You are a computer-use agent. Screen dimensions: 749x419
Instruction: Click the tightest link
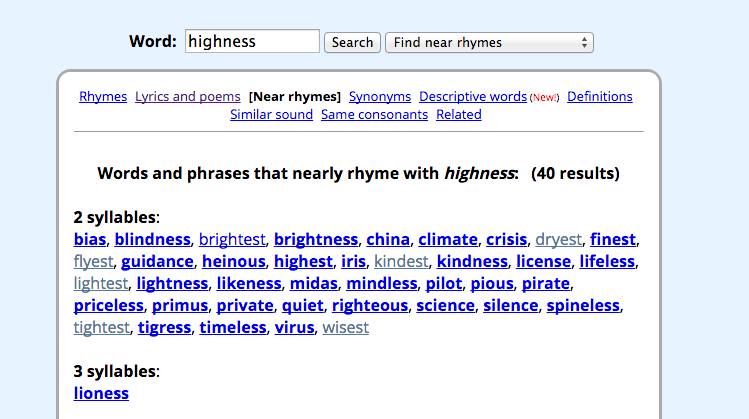101,327
